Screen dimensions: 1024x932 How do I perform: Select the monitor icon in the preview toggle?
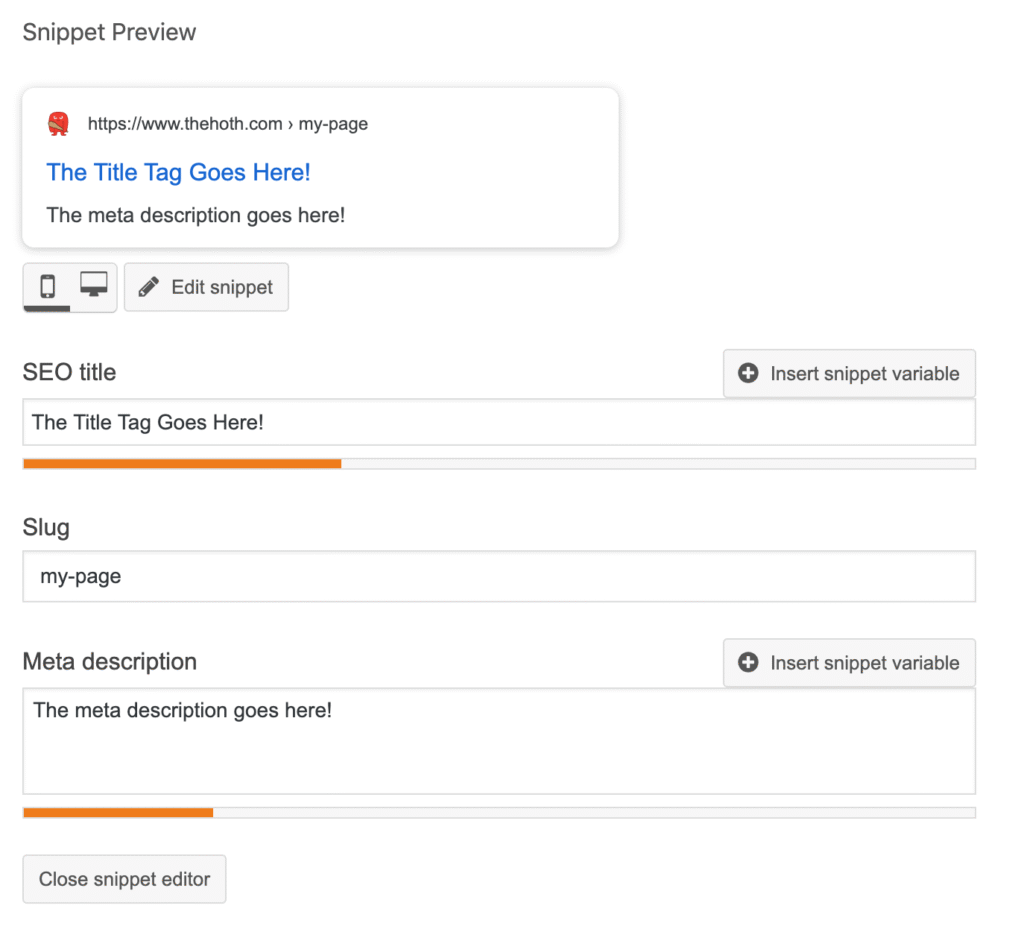[93, 287]
